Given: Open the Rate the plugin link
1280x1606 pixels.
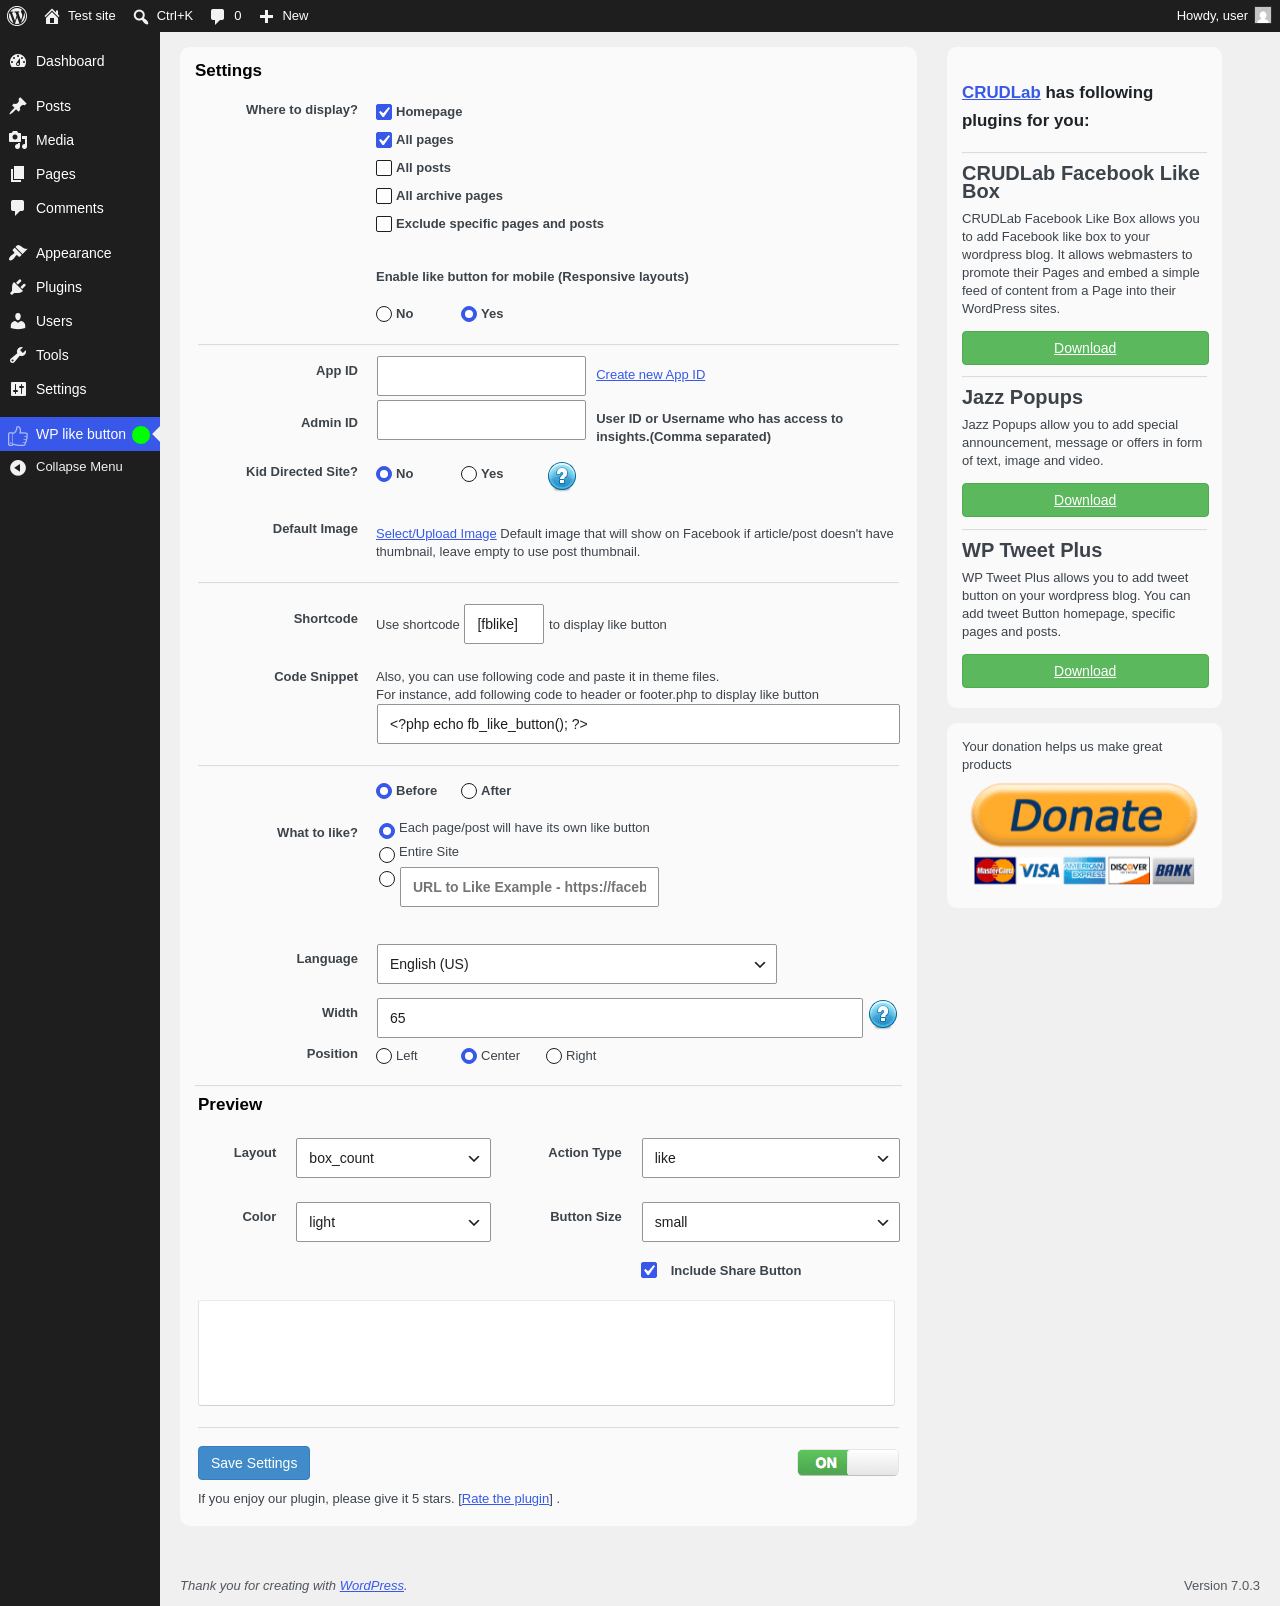Looking at the screenshot, I should point(506,1499).
